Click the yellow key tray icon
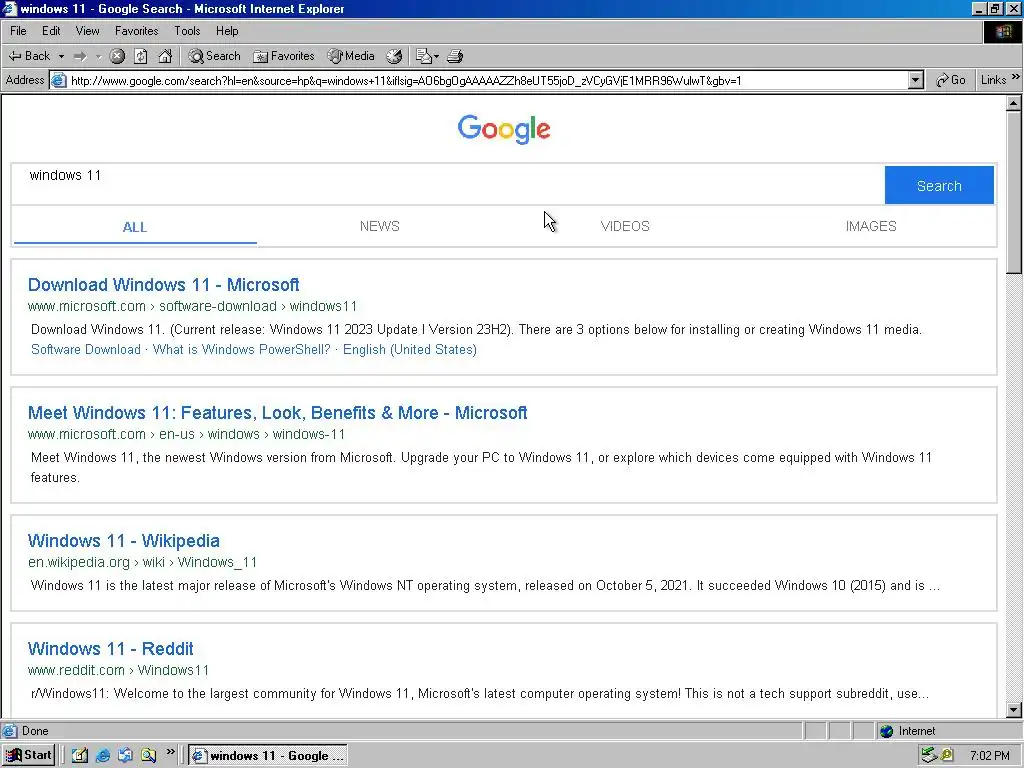This screenshot has width=1024, height=768. pos(947,756)
